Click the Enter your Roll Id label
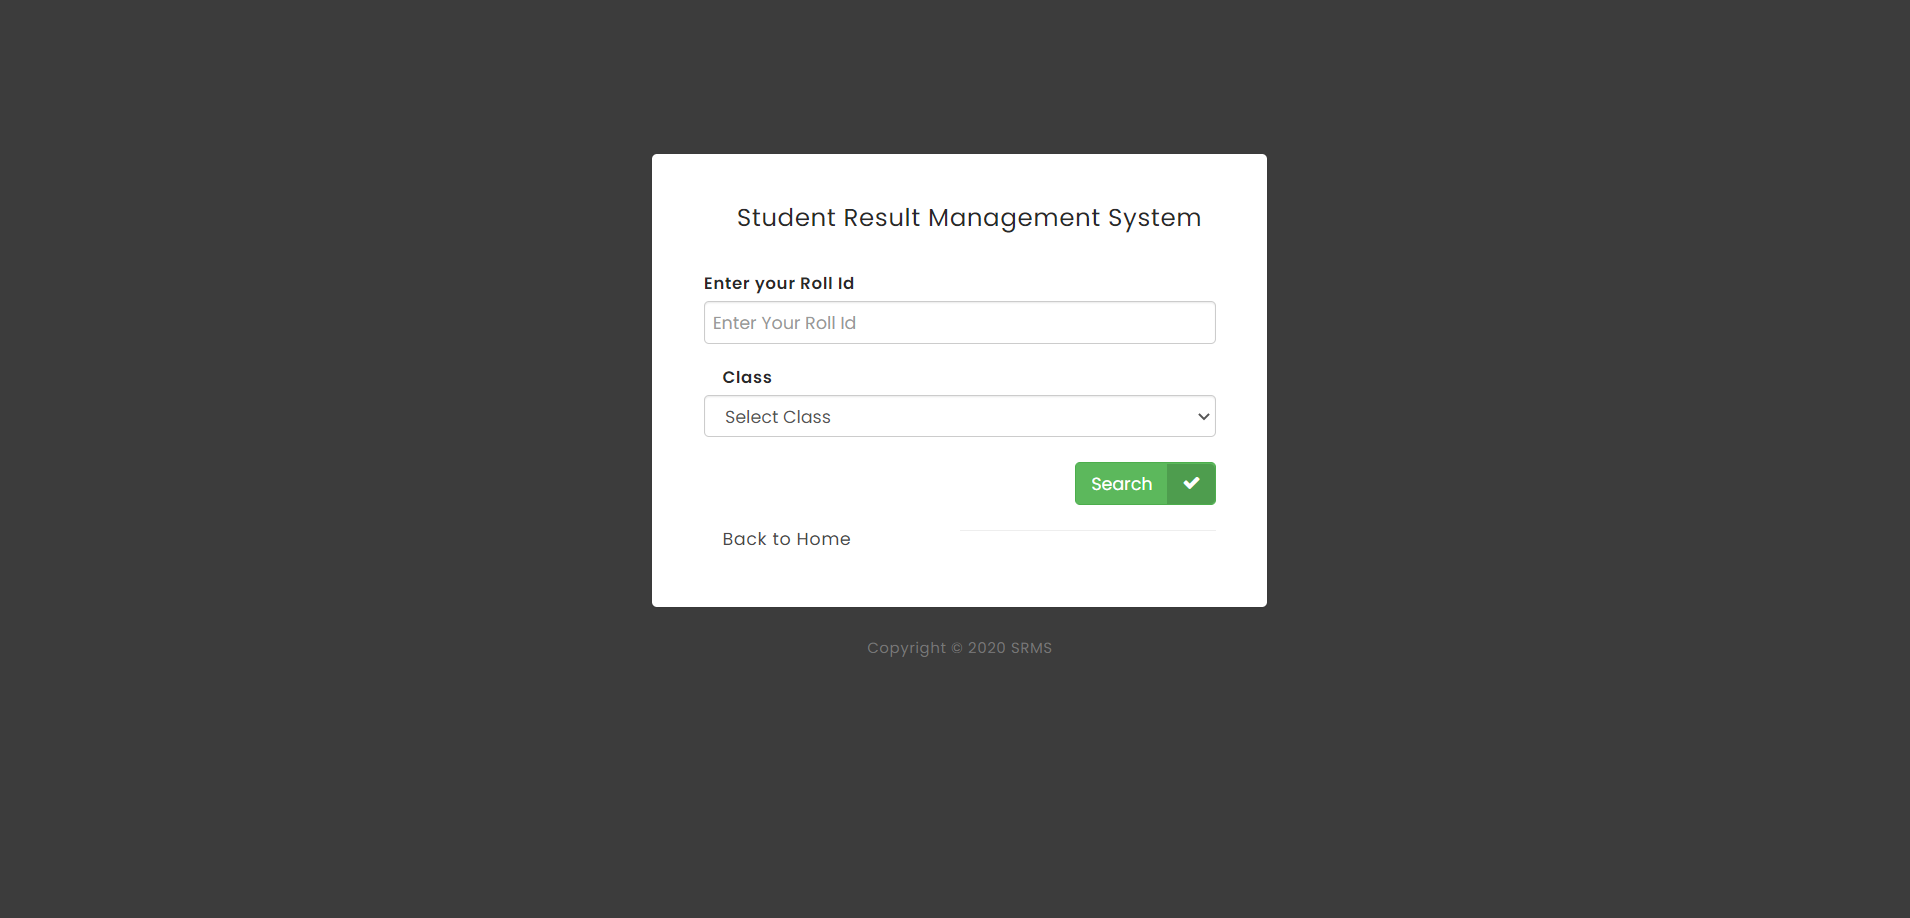1910x918 pixels. pos(778,283)
